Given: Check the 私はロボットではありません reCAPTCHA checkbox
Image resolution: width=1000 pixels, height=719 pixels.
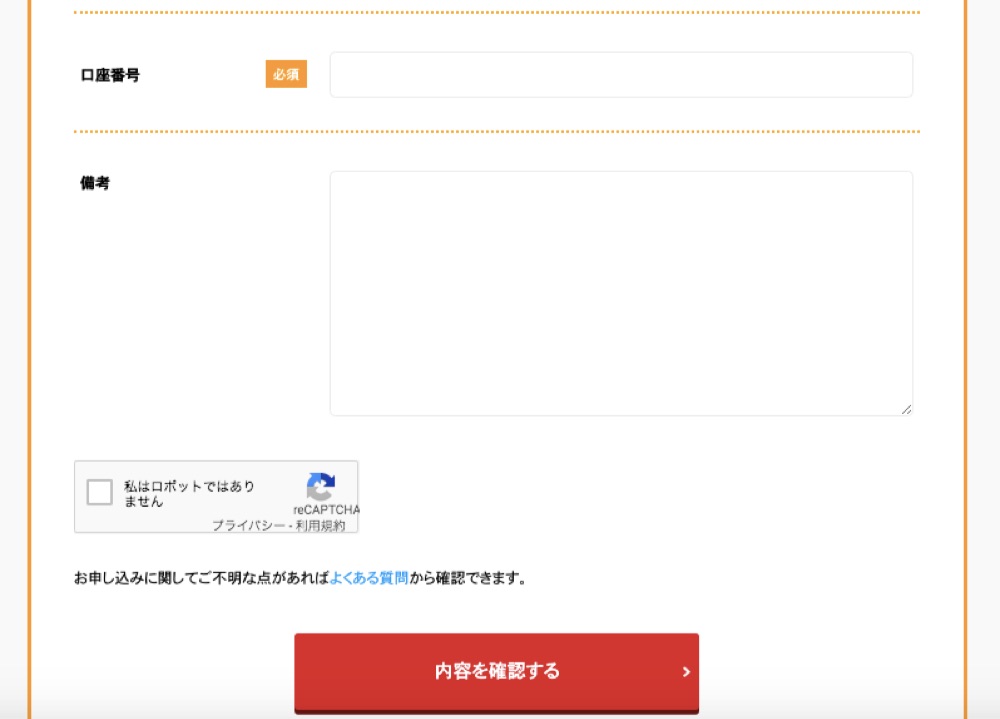Looking at the screenshot, I should pos(99,493).
